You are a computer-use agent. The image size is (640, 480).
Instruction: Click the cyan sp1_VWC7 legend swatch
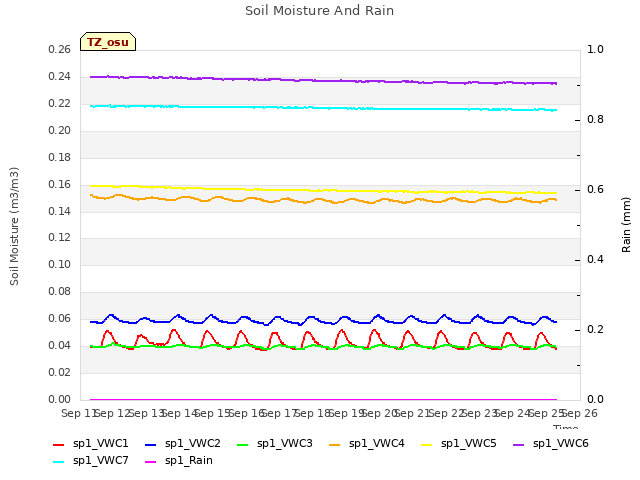pos(59,462)
